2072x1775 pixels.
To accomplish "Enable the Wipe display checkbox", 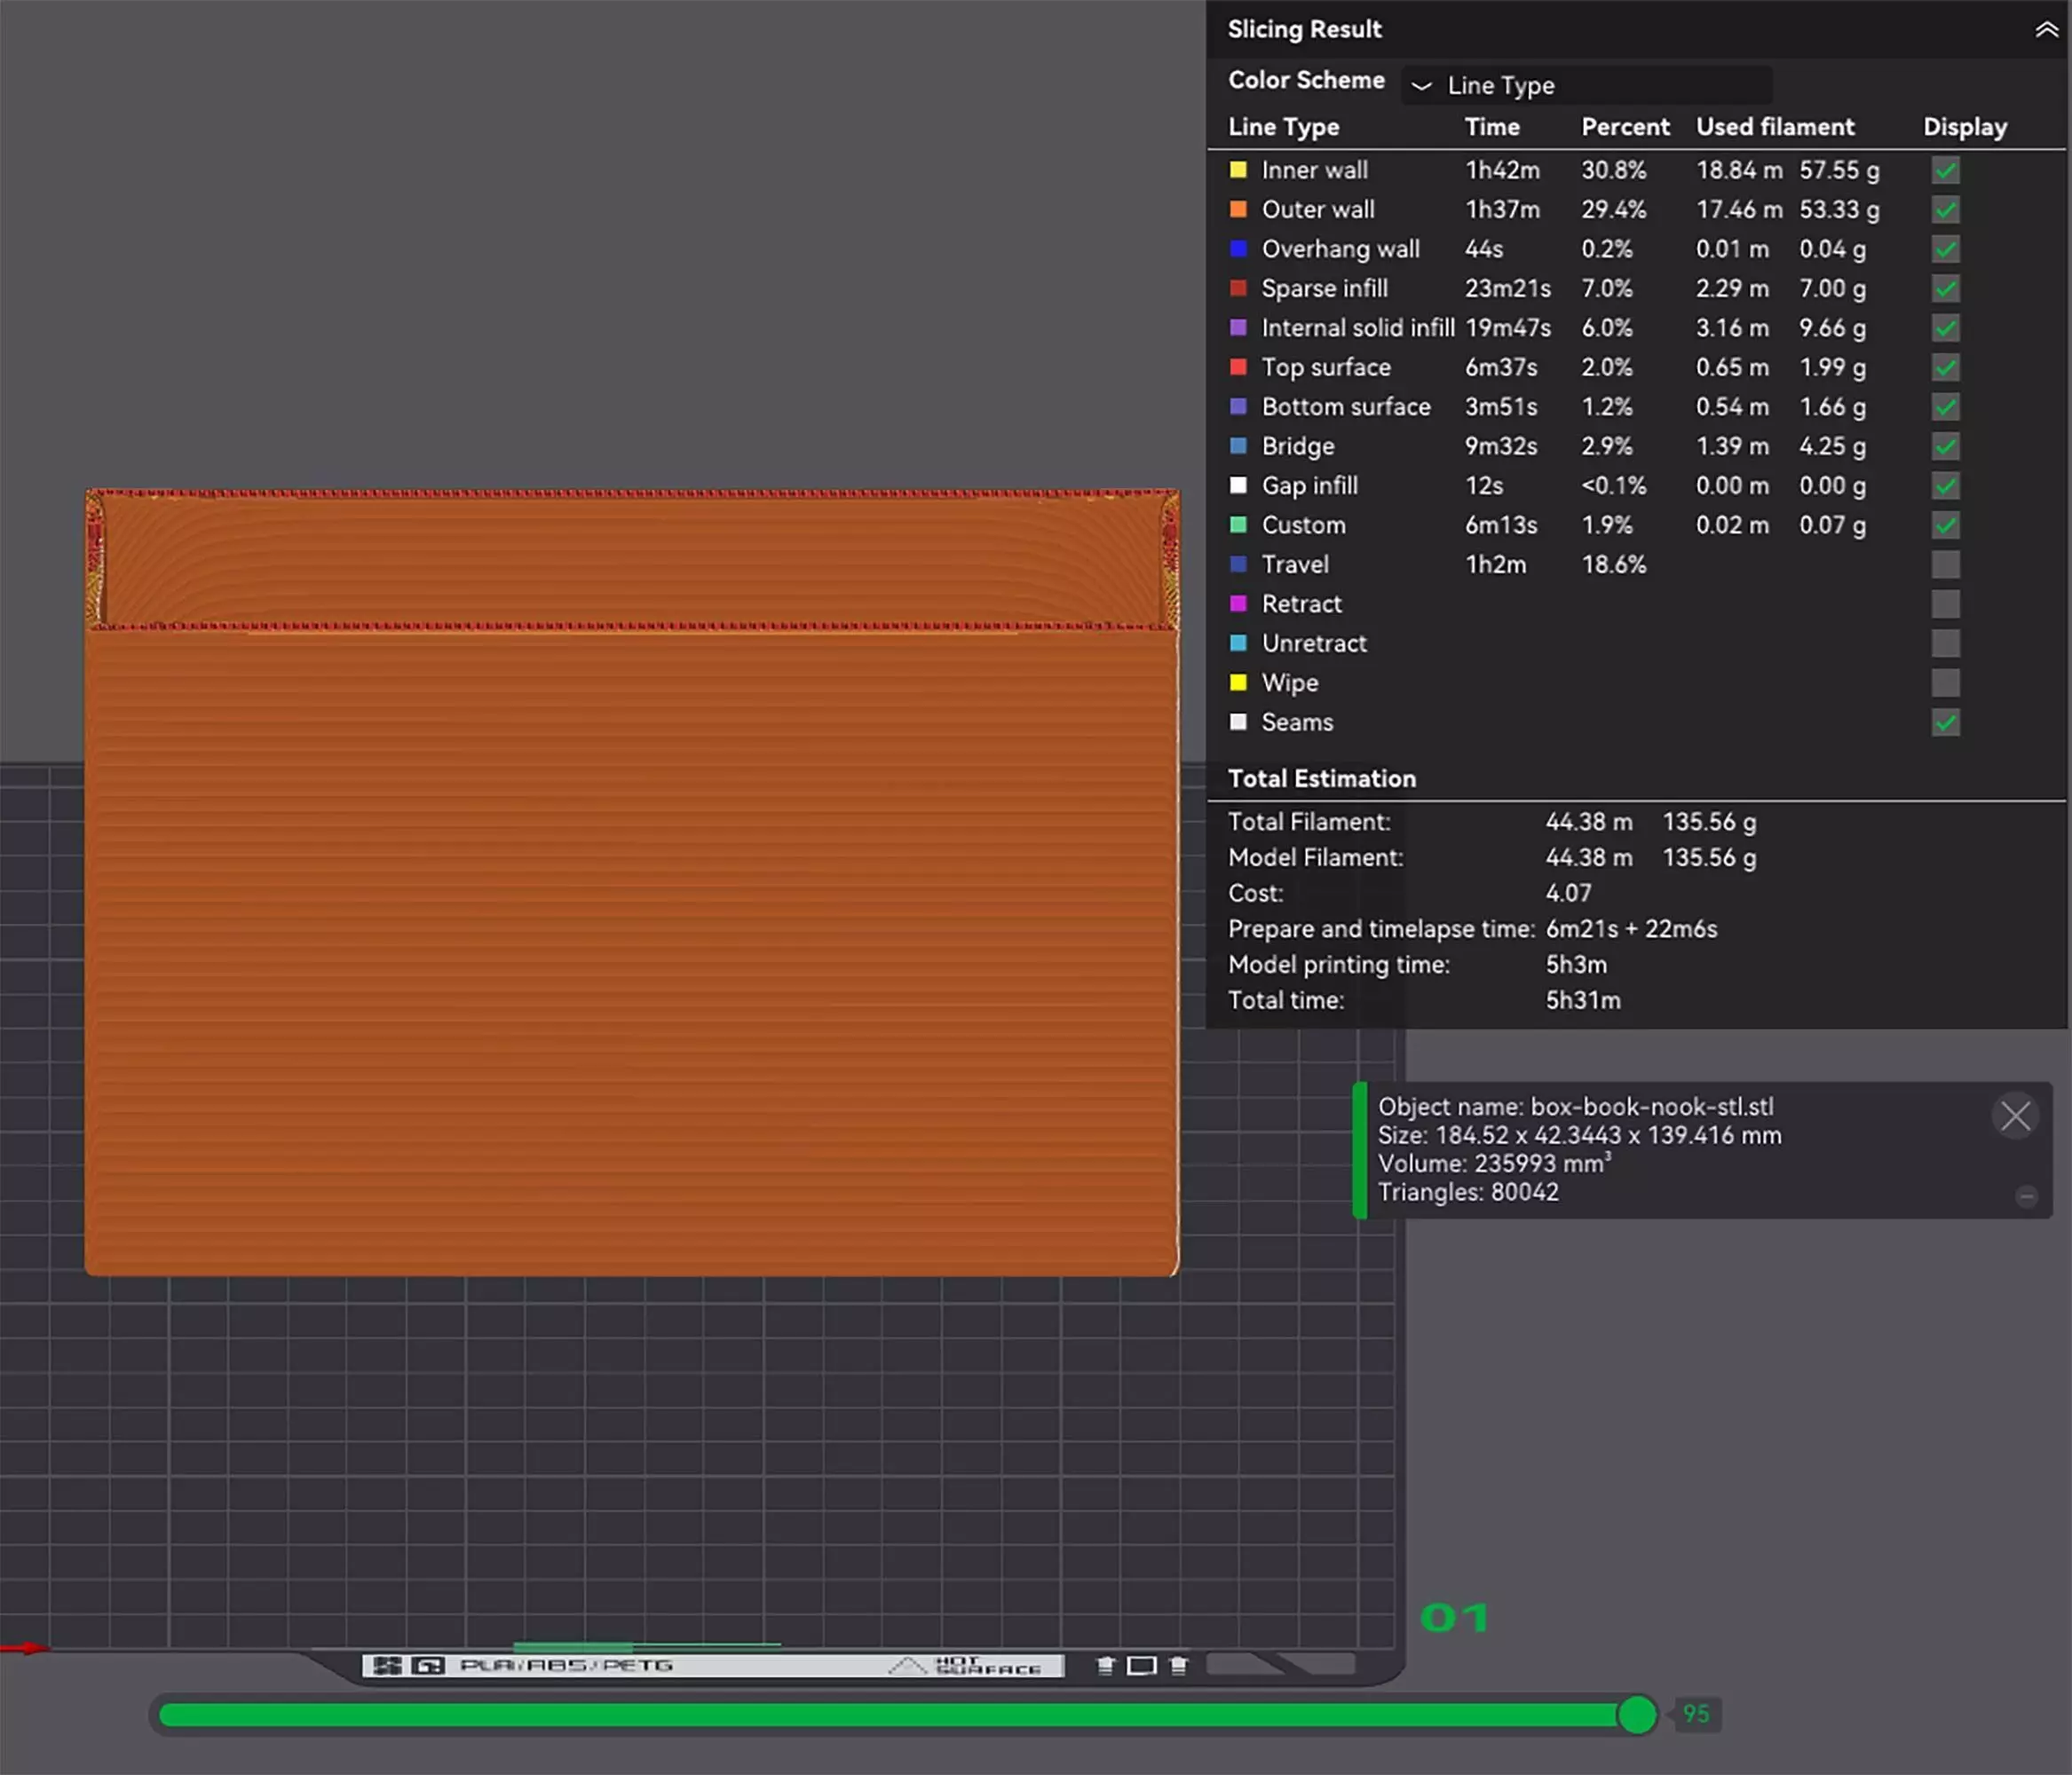I will click(x=1945, y=683).
